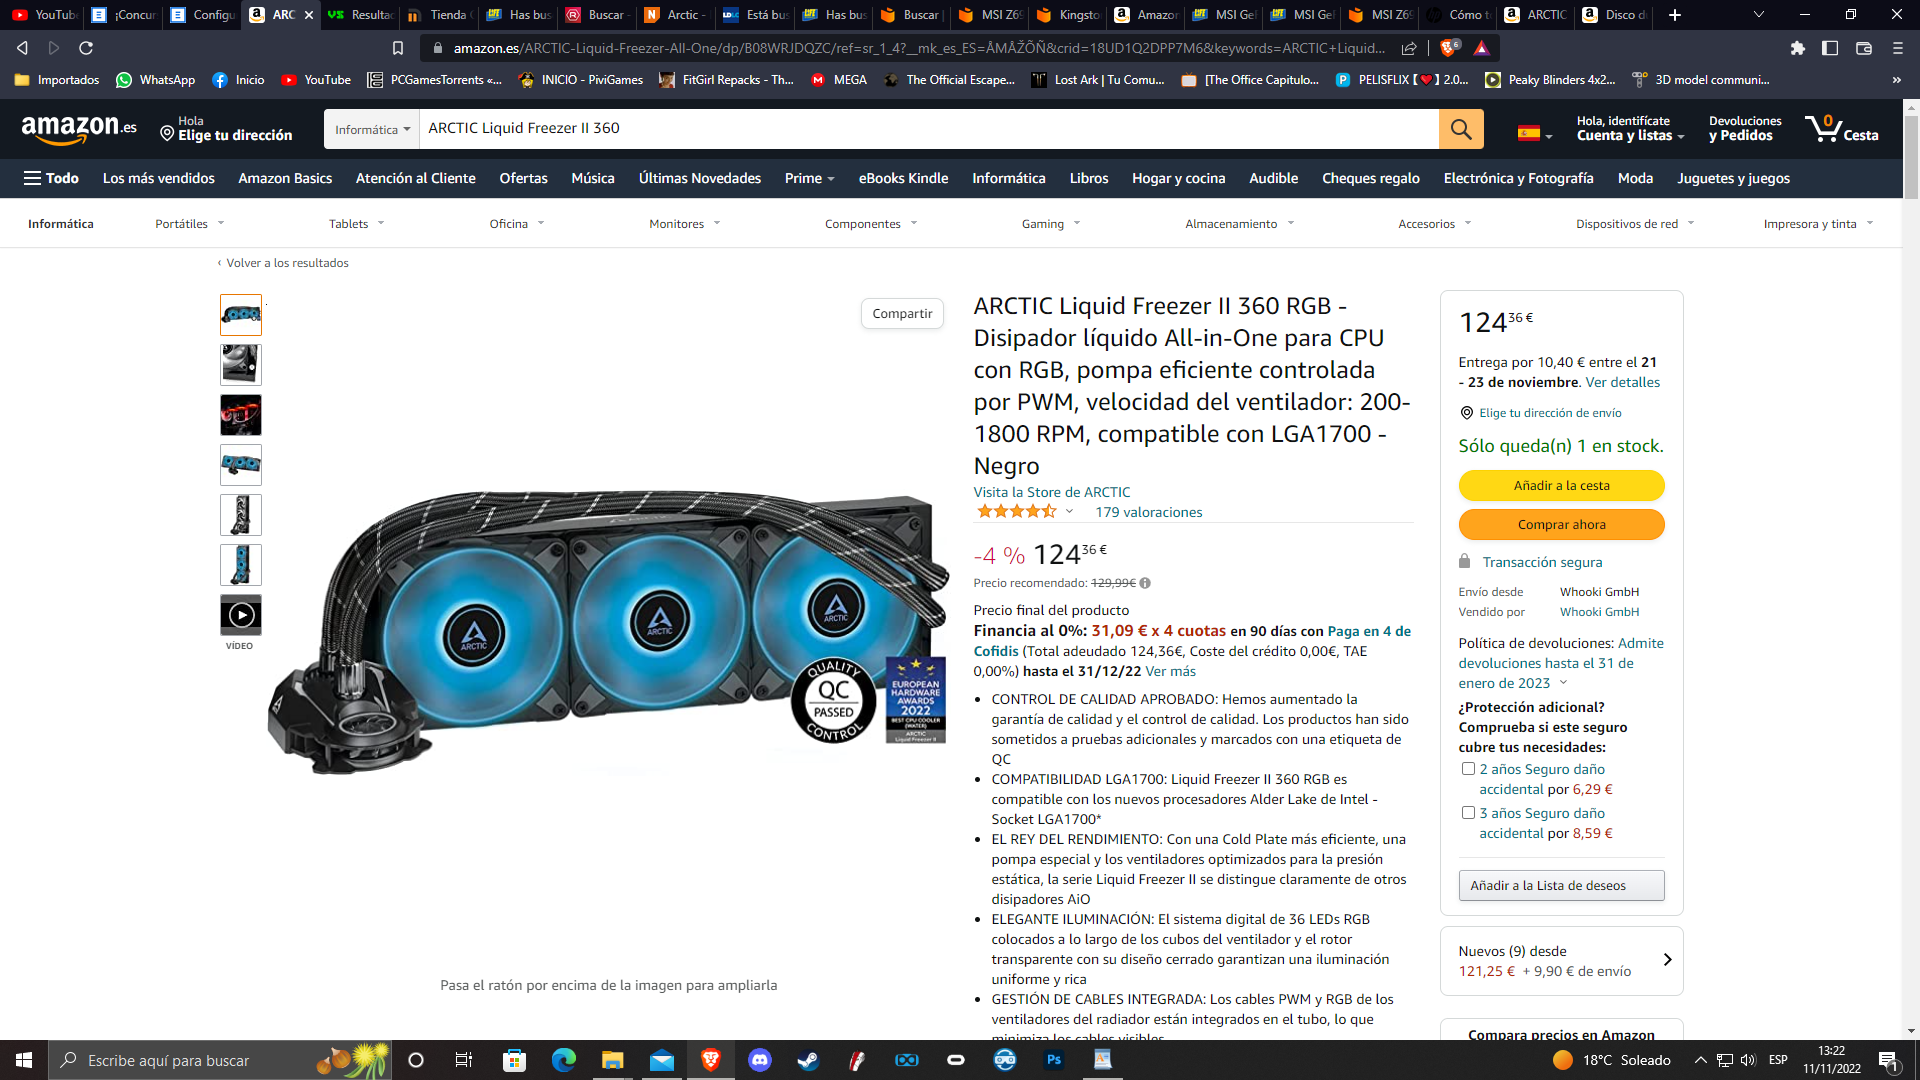Open the Informática search category dropdown
Viewport: 1920px width, 1080px height.
pyautogui.click(x=372, y=129)
